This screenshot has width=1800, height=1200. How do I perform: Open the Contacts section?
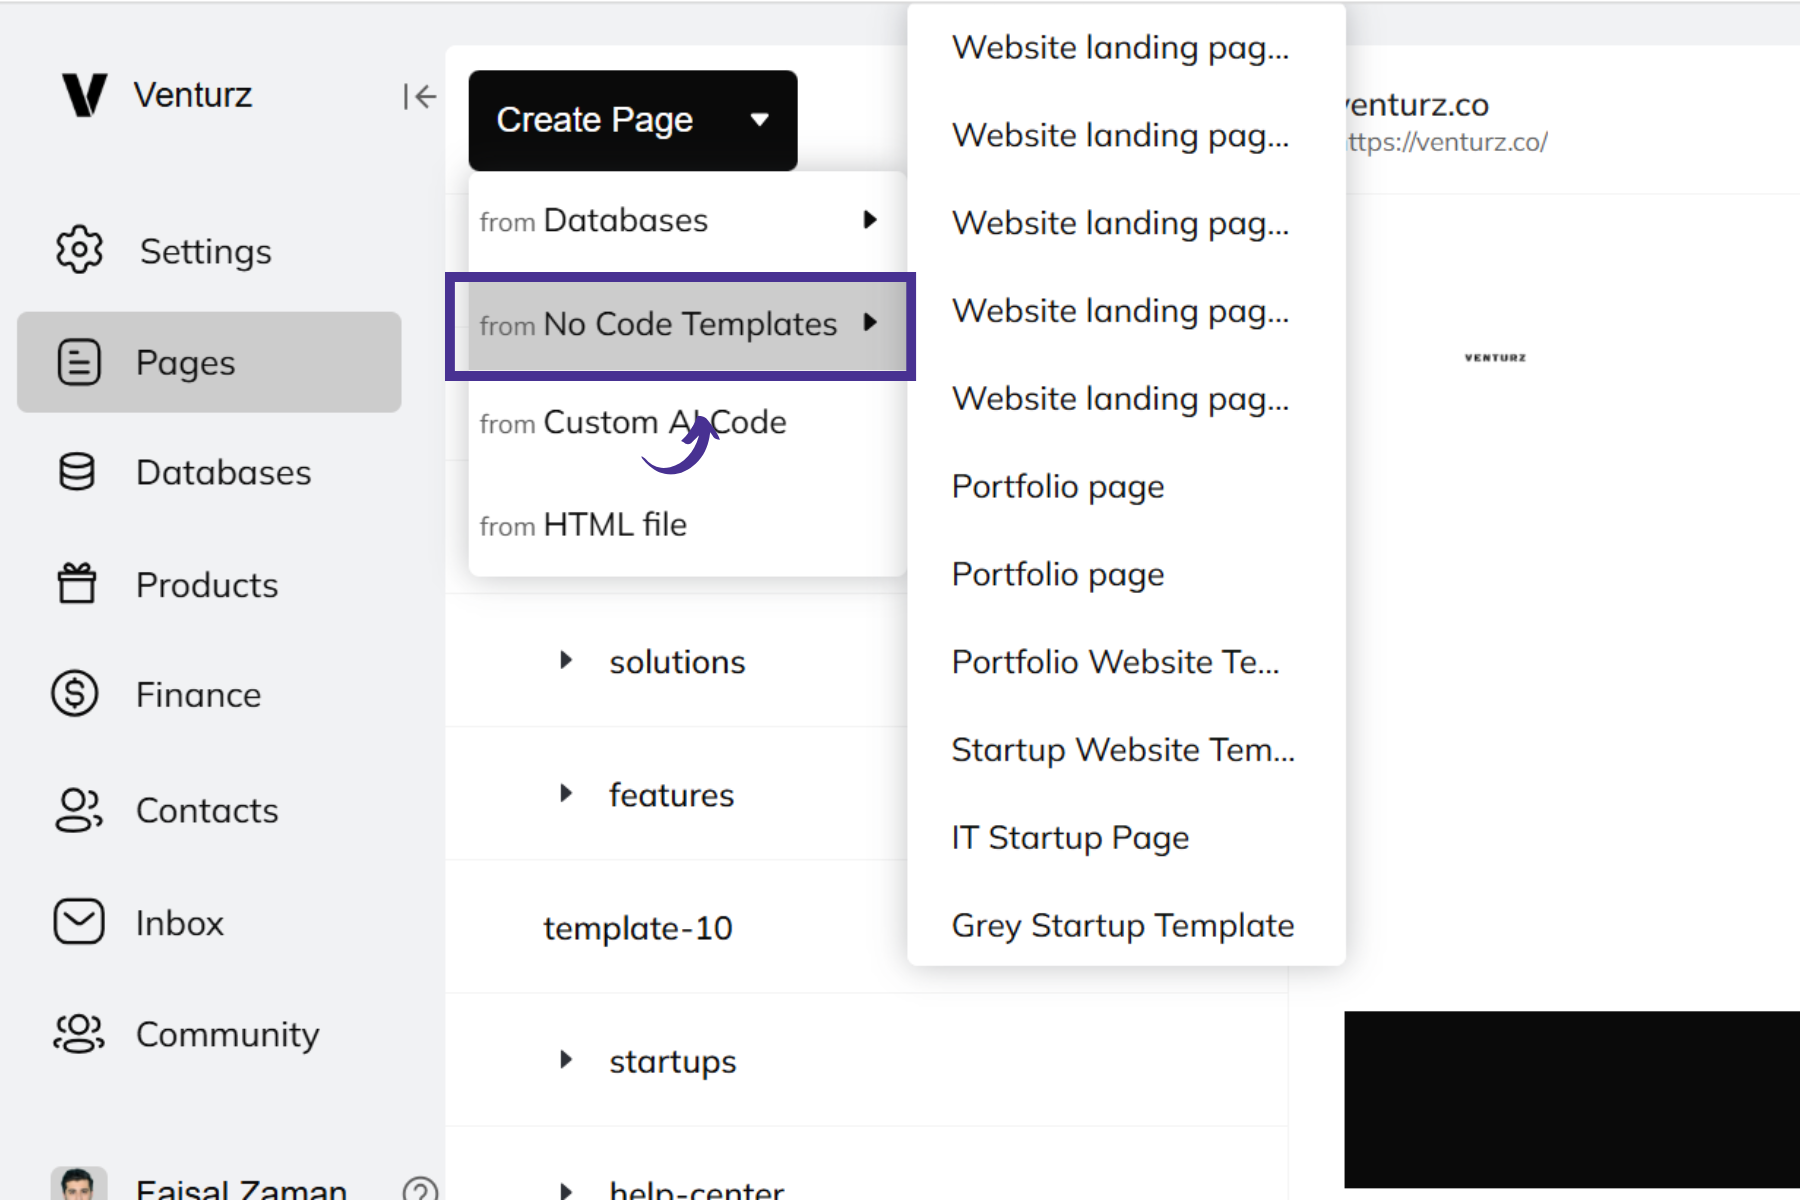(x=209, y=810)
